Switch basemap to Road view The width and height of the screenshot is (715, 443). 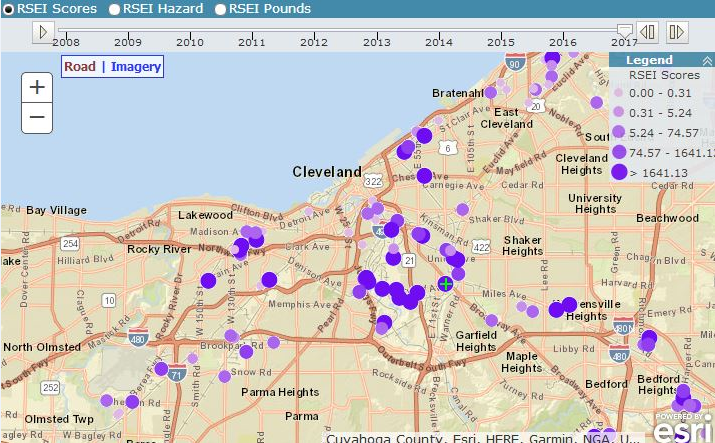point(80,67)
